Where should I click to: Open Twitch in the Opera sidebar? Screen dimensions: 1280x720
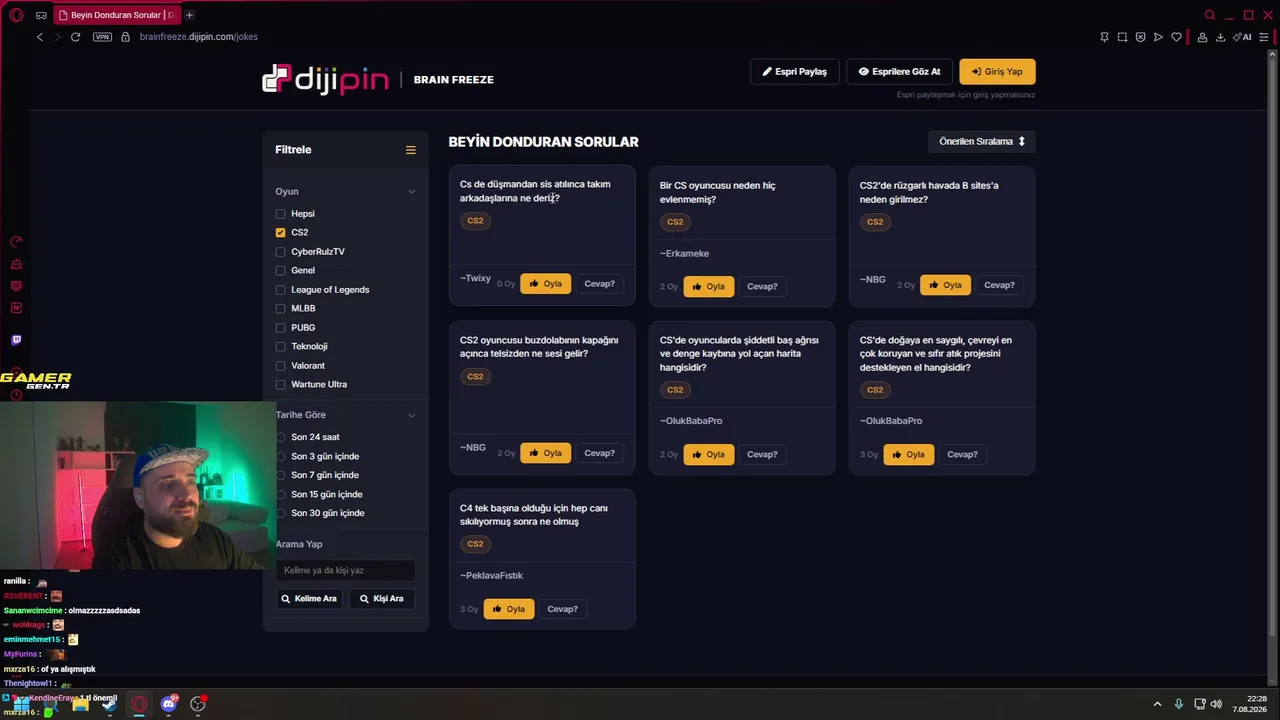16,340
